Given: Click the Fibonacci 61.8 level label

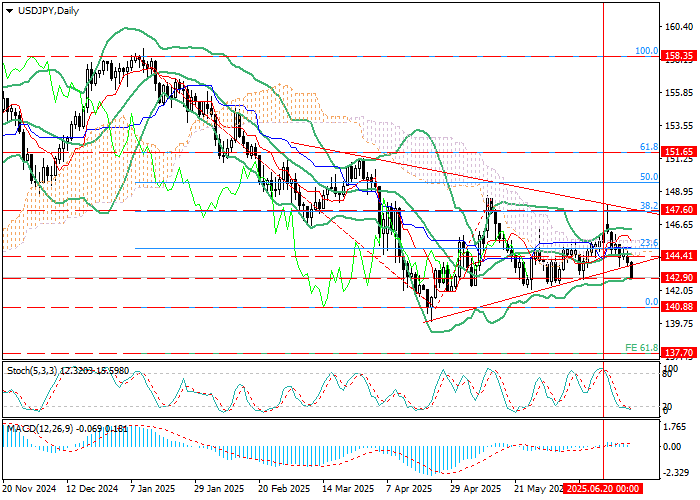Looking at the screenshot, I should pyautogui.click(x=649, y=147).
